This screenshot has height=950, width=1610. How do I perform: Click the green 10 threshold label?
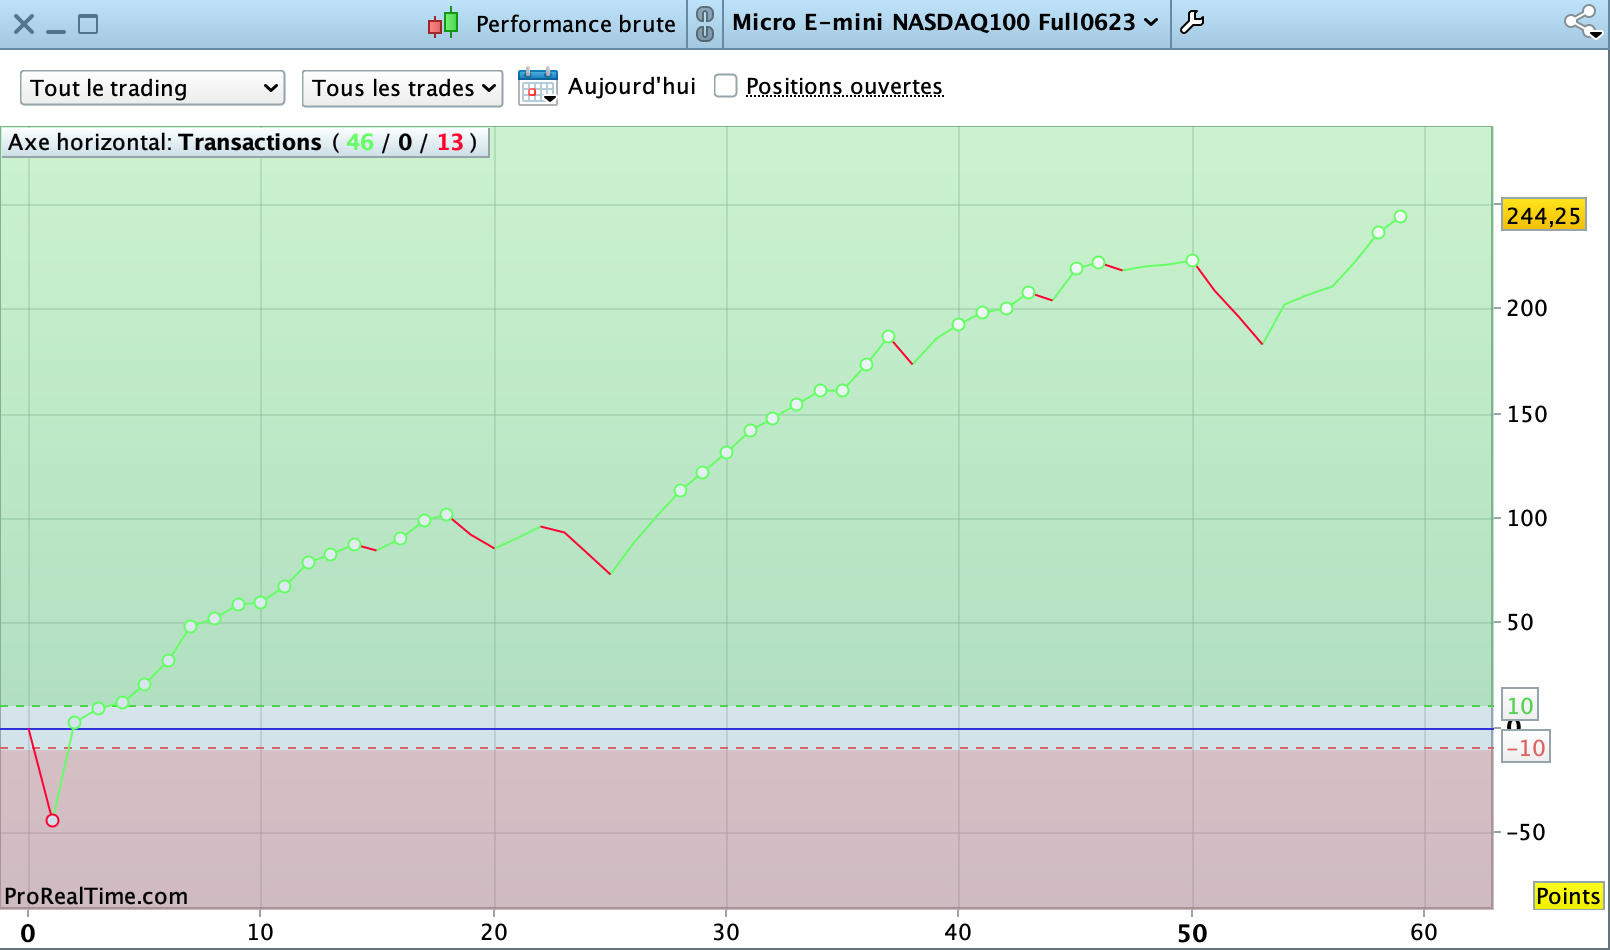tap(1520, 705)
